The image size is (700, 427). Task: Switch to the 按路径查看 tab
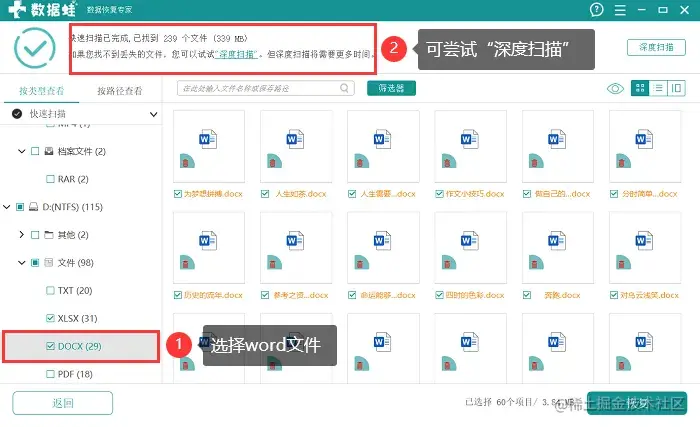tap(120, 91)
